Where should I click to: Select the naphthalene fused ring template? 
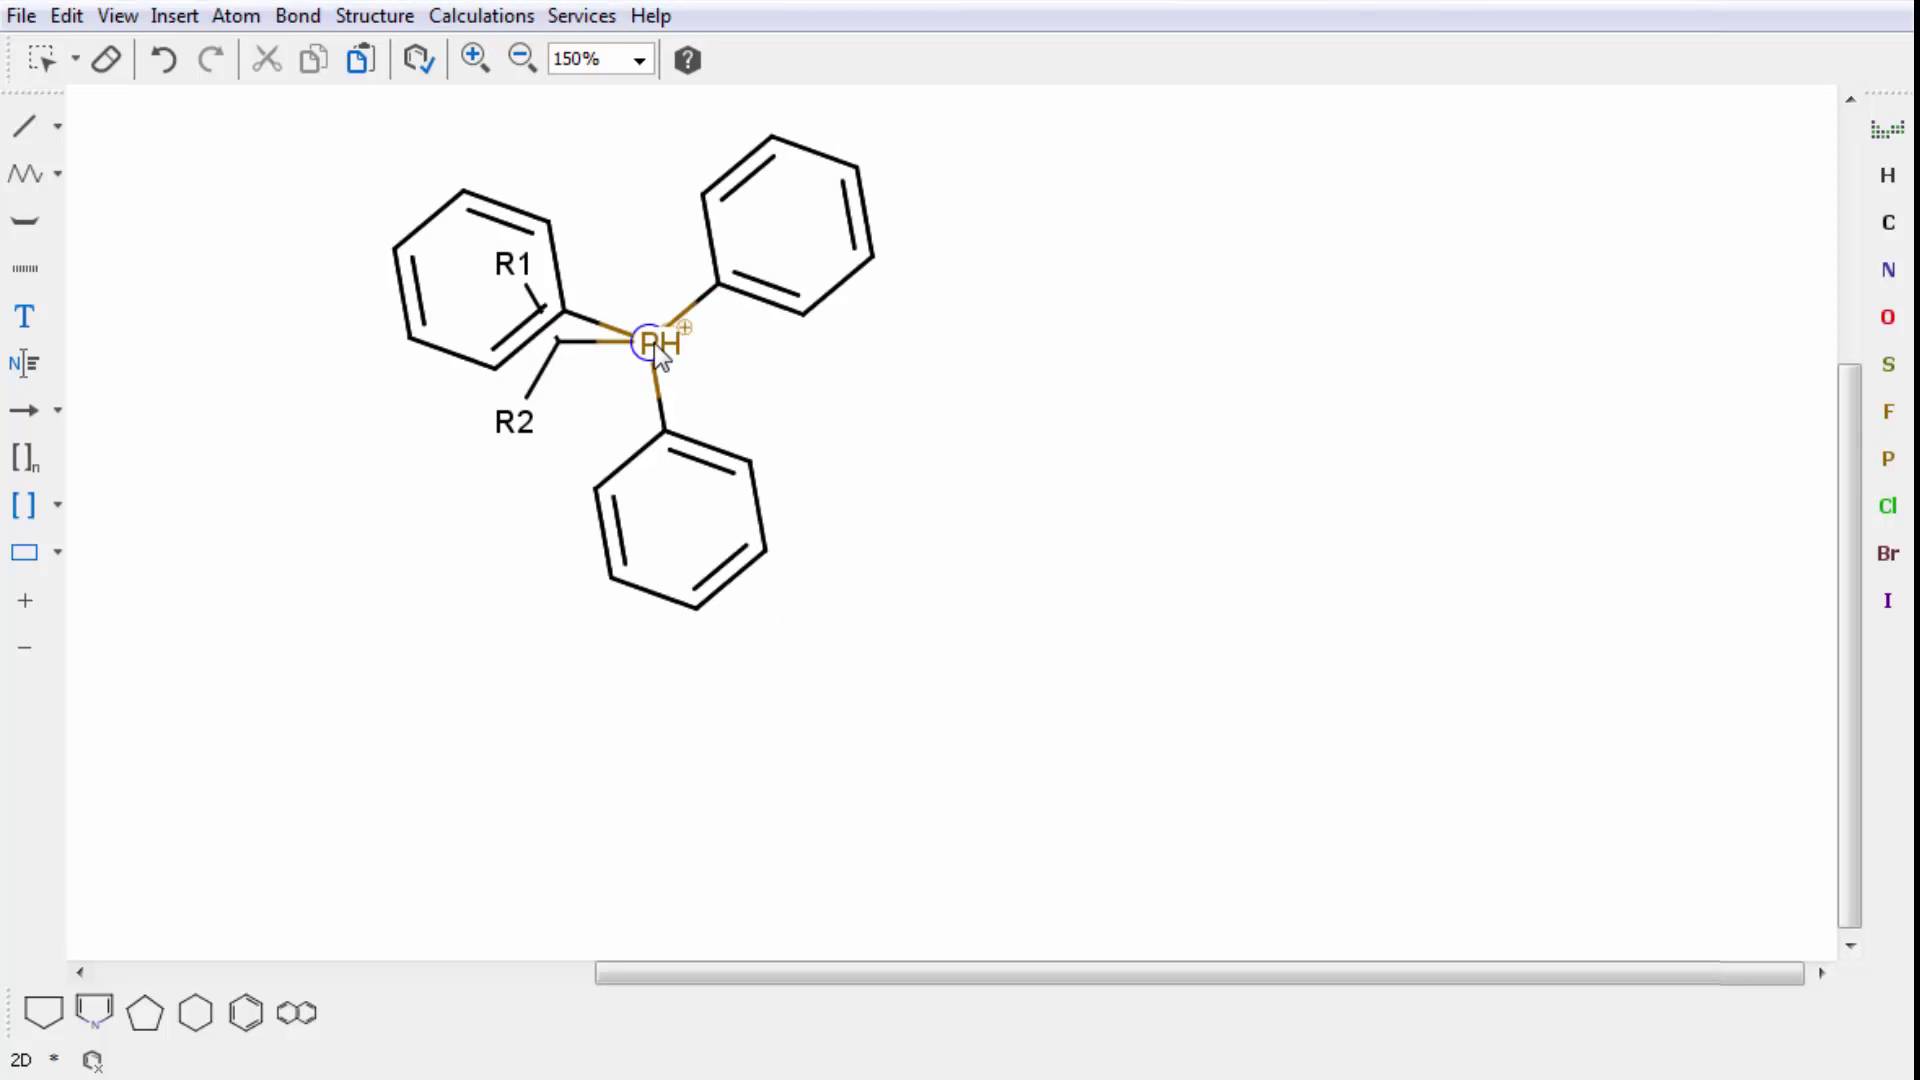(296, 1013)
